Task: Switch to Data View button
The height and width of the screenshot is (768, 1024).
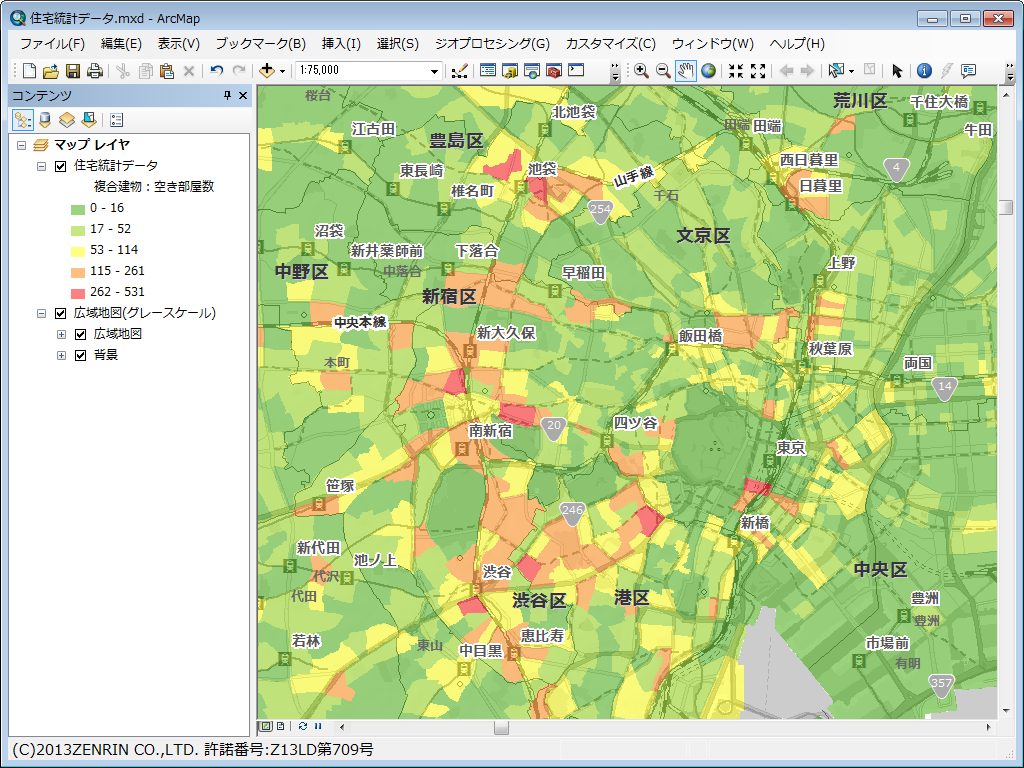Action: [x=266, y=726]
